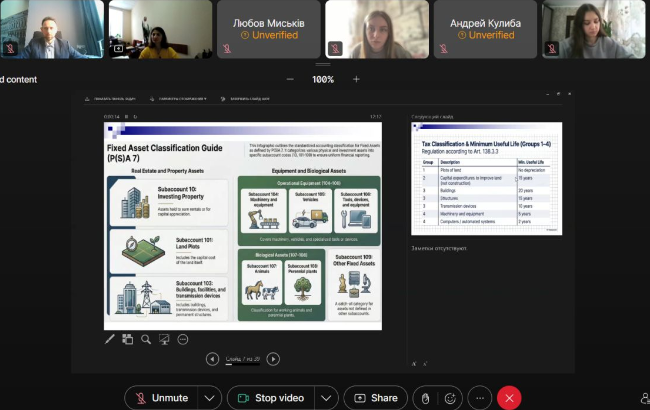650x410 pixels.
Task: Click the magnifier zoom-into-slide icon
Action: (x=146, y=339)
